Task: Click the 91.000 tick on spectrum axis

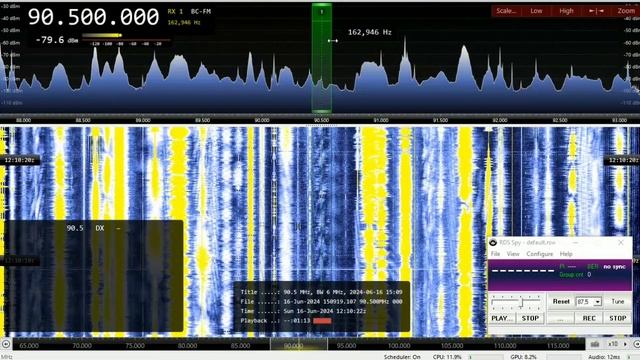Action: click(x=380, y=120)
